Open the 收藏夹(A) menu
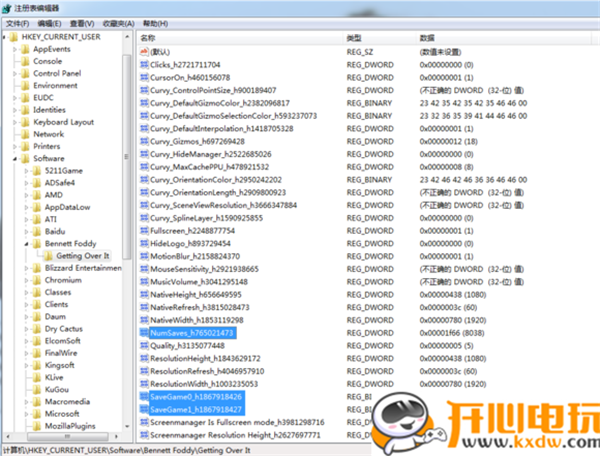This screenshot has width=600, height=456. (x=119, y=24)
